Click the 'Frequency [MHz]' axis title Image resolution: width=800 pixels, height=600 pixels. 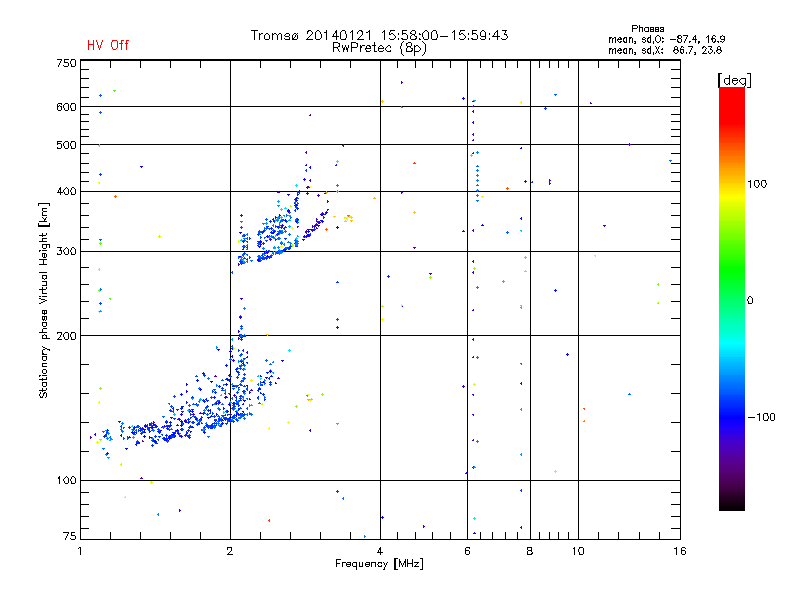379,564
